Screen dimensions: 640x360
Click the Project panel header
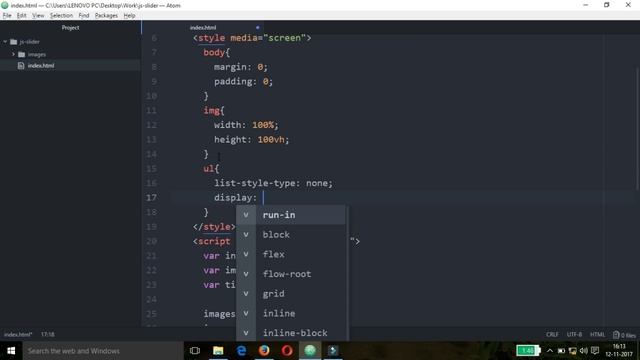click(70, 27)
